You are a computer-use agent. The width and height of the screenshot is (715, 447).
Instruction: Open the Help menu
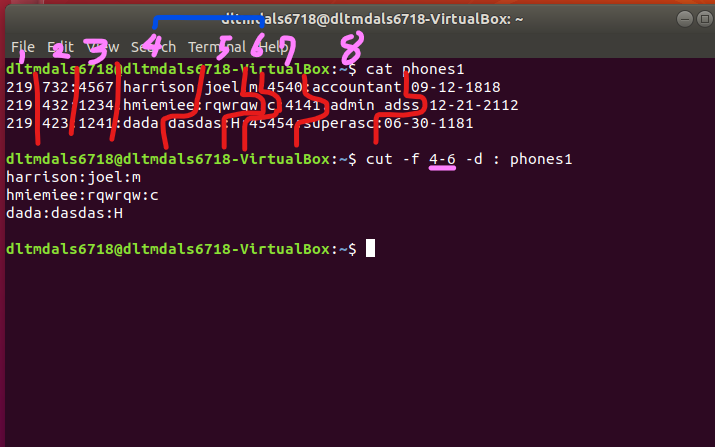coord(274,47)
